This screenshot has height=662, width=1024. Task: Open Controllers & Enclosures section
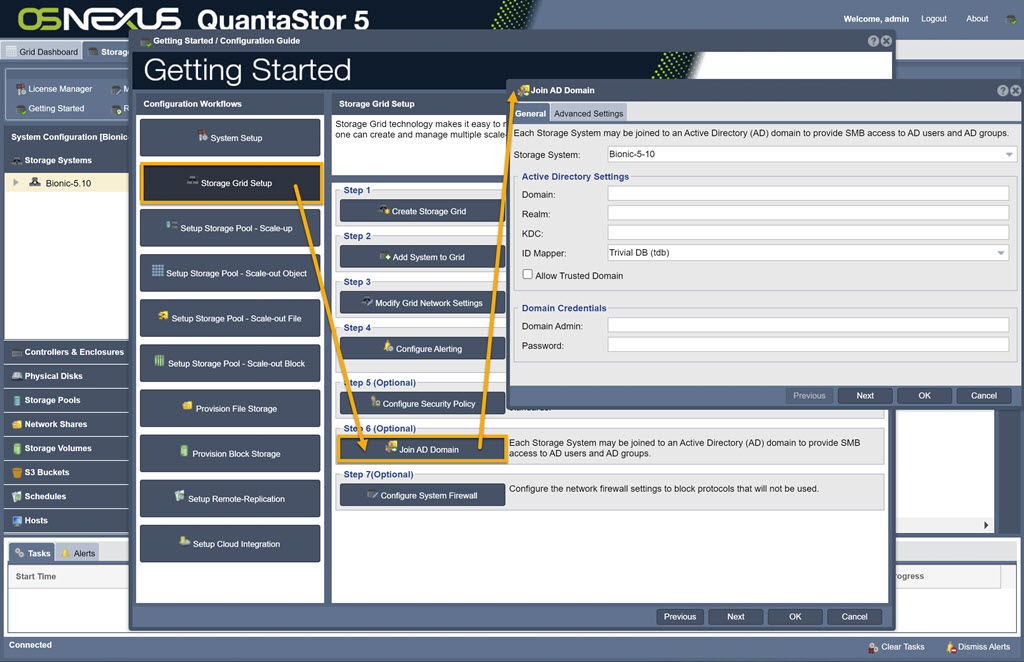tap(67, 352)
